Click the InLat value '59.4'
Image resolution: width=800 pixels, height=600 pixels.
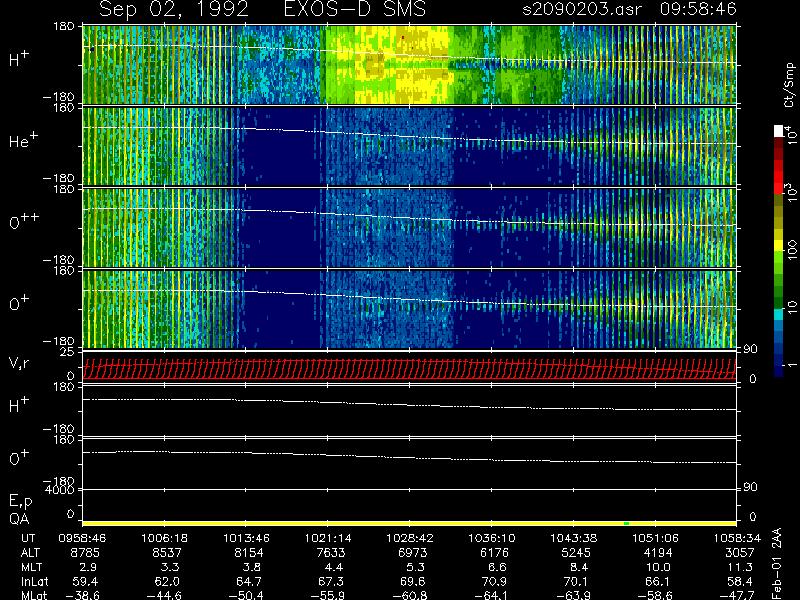(86, 582)
